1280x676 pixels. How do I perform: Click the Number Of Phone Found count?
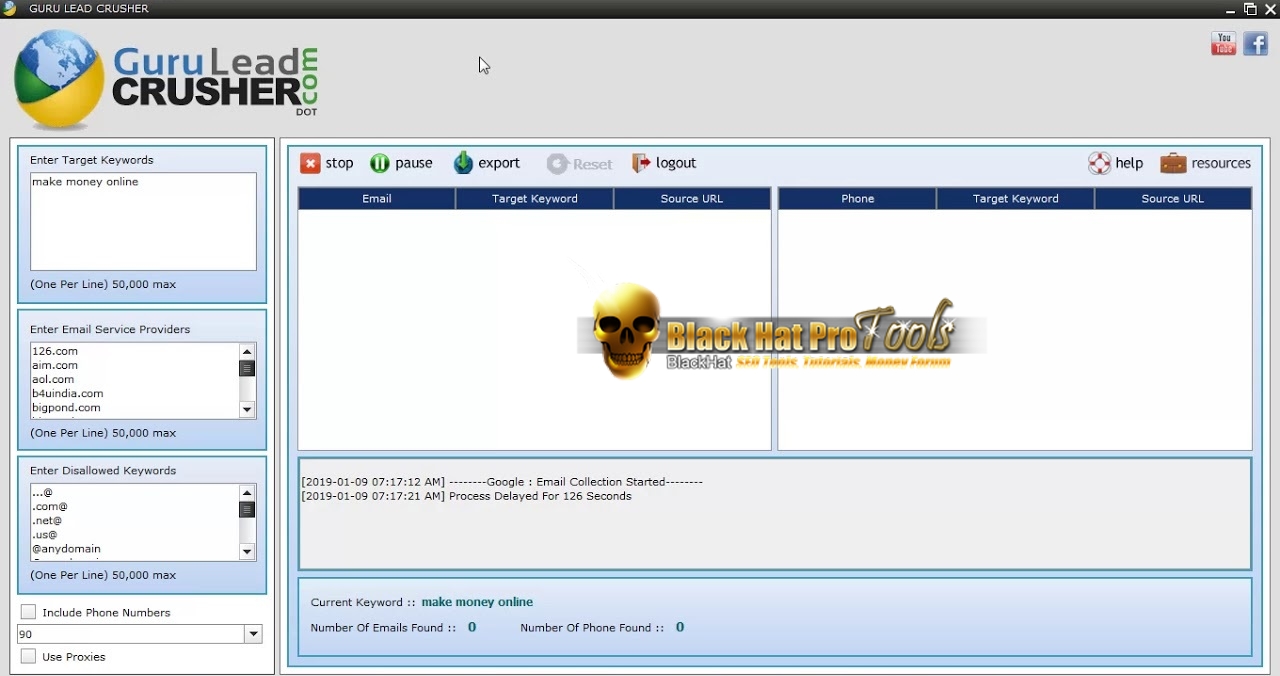pyautogui.click(x=680, y=627)
